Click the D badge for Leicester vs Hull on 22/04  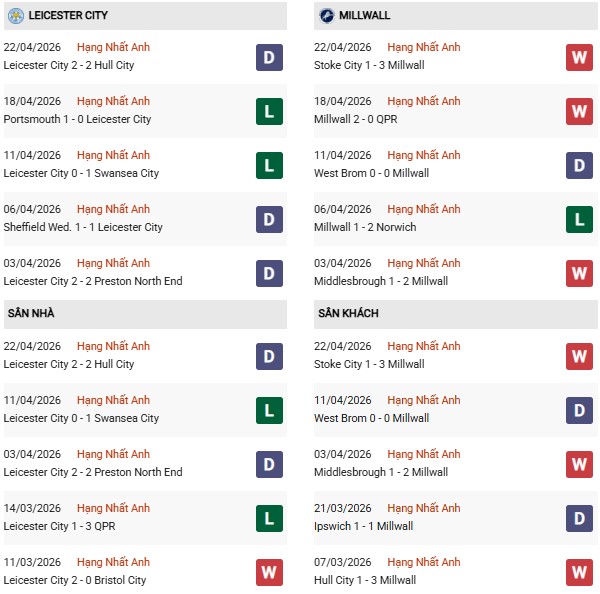(268, 57)
